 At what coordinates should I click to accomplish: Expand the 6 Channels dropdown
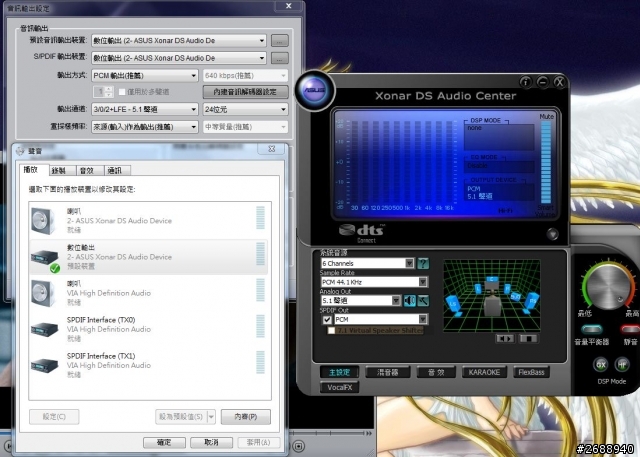409,263
